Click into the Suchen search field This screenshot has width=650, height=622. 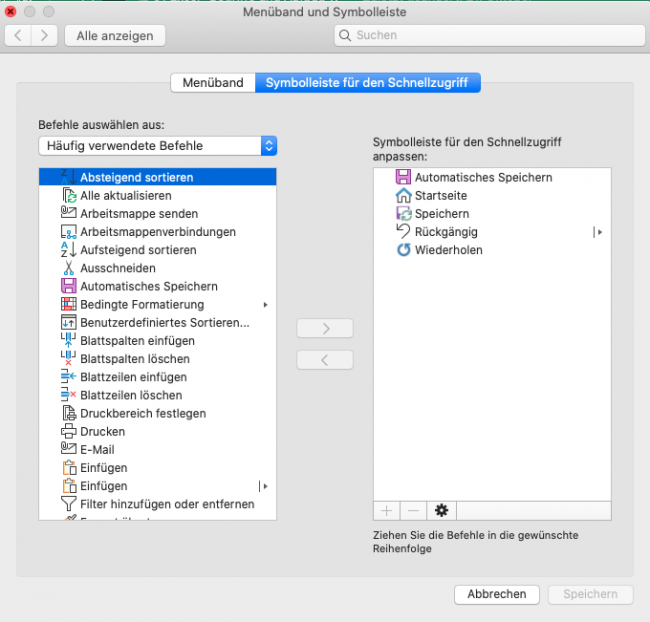(x=490, y=35)
